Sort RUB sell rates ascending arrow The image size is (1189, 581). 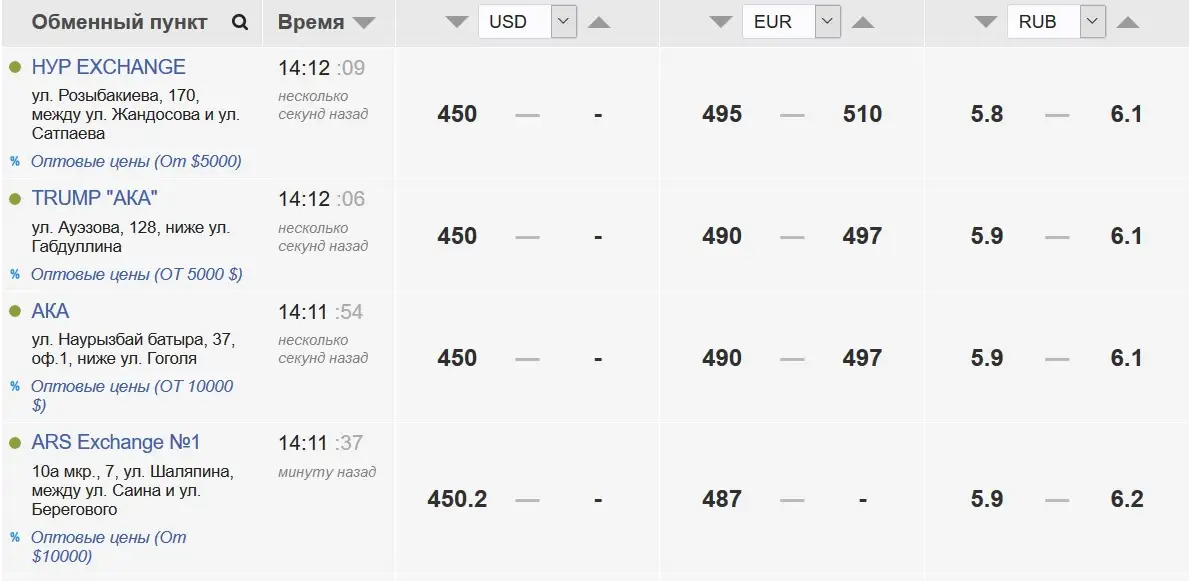point(1128,23)
